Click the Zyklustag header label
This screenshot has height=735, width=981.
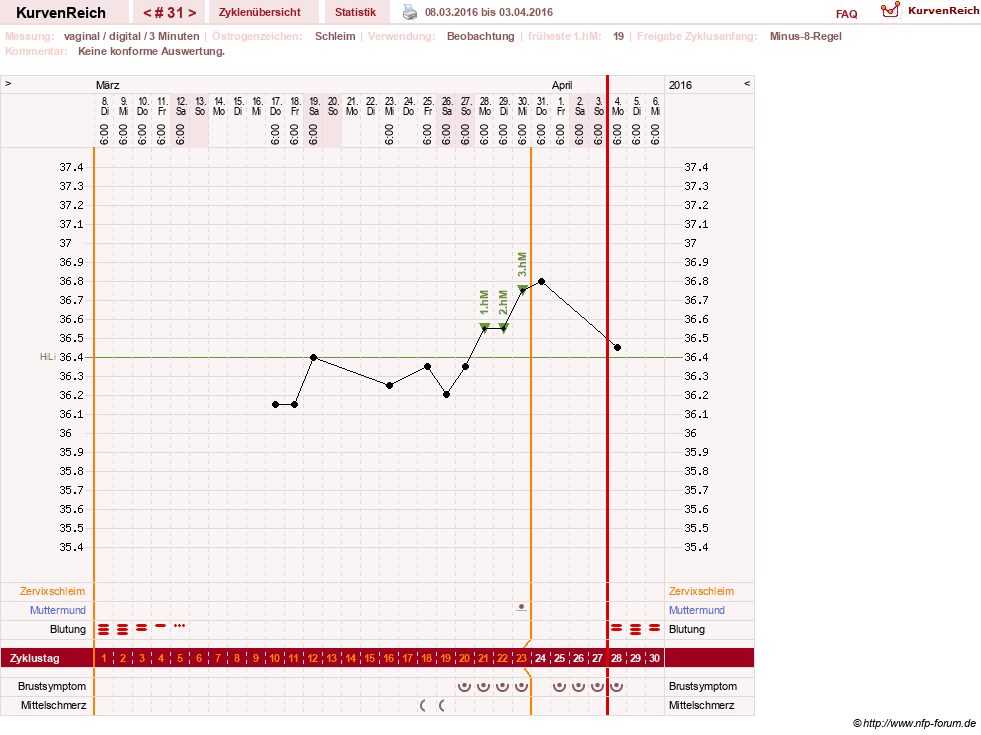point(35,658)
